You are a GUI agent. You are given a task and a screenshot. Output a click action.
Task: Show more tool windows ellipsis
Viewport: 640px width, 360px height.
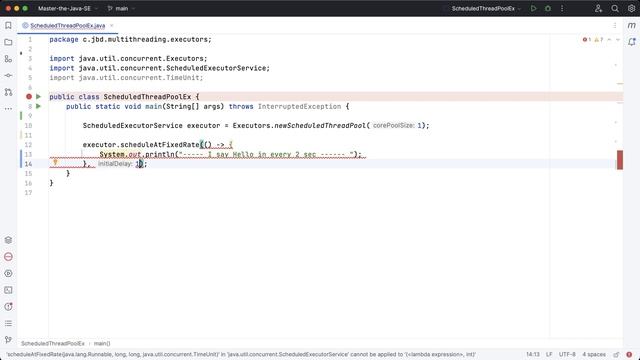pyautogui.click(x=8, y=109)
